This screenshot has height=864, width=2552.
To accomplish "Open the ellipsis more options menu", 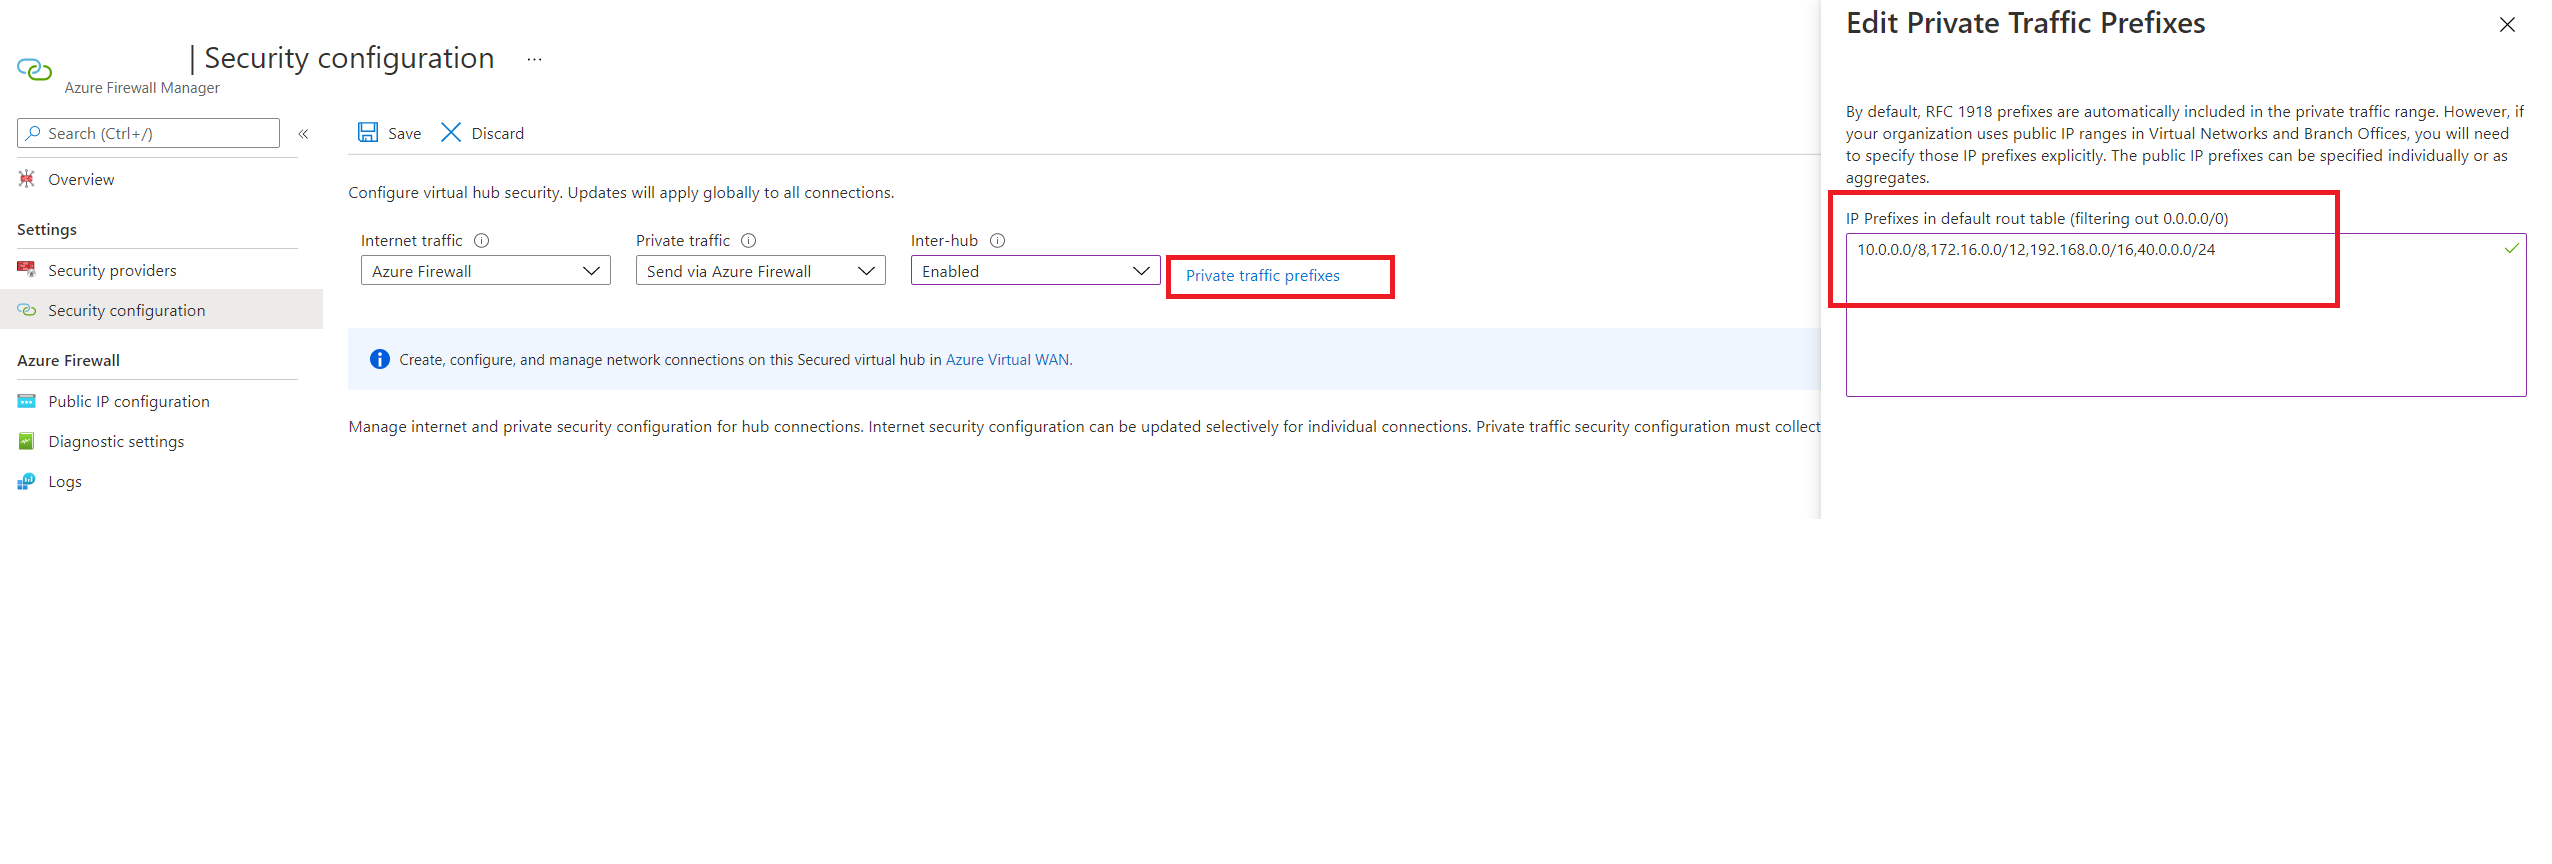I will point(535,60).
